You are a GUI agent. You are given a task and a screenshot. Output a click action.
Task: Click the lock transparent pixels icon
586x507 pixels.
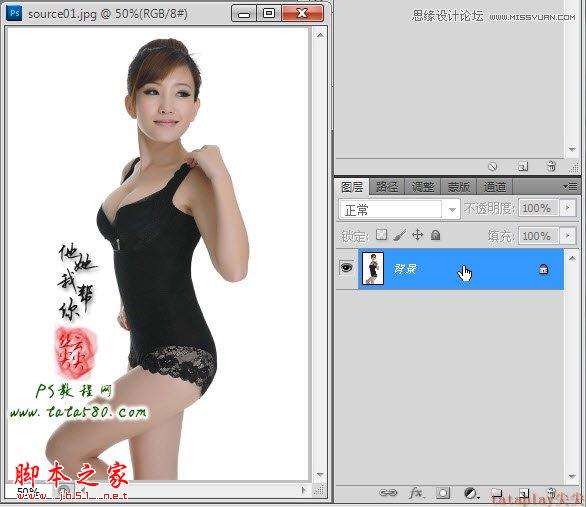[x=382, y=235]
